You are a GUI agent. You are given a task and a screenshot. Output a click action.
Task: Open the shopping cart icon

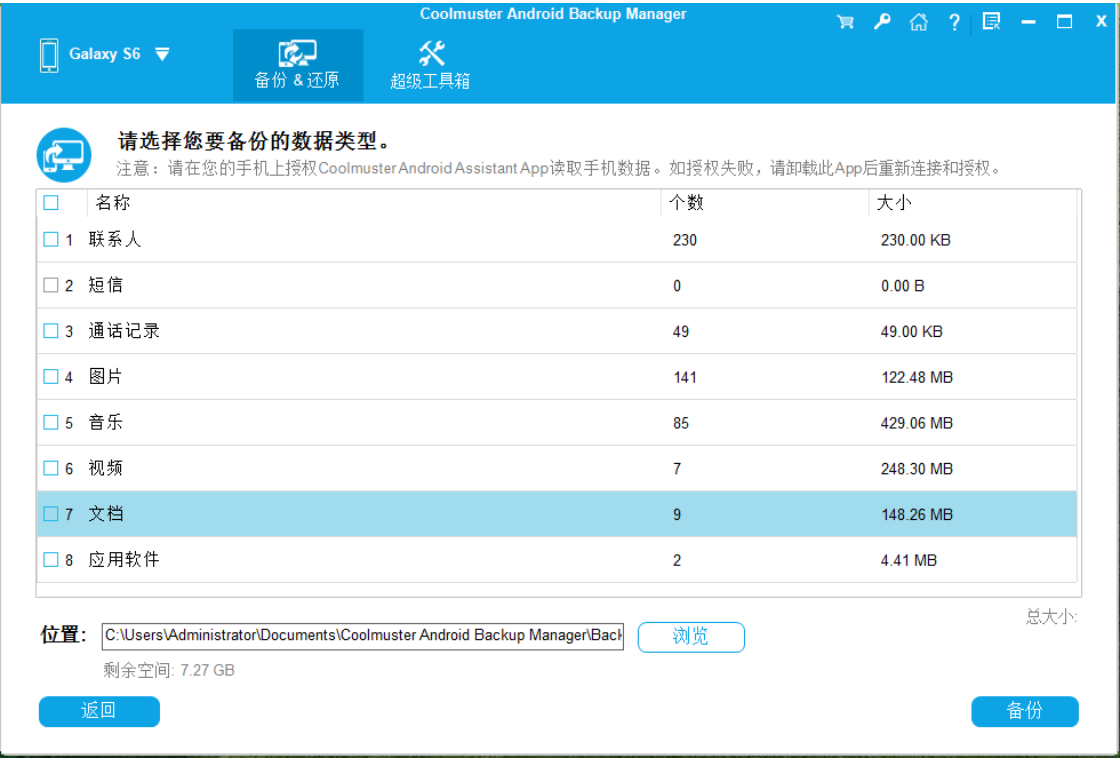coord(846,22)
